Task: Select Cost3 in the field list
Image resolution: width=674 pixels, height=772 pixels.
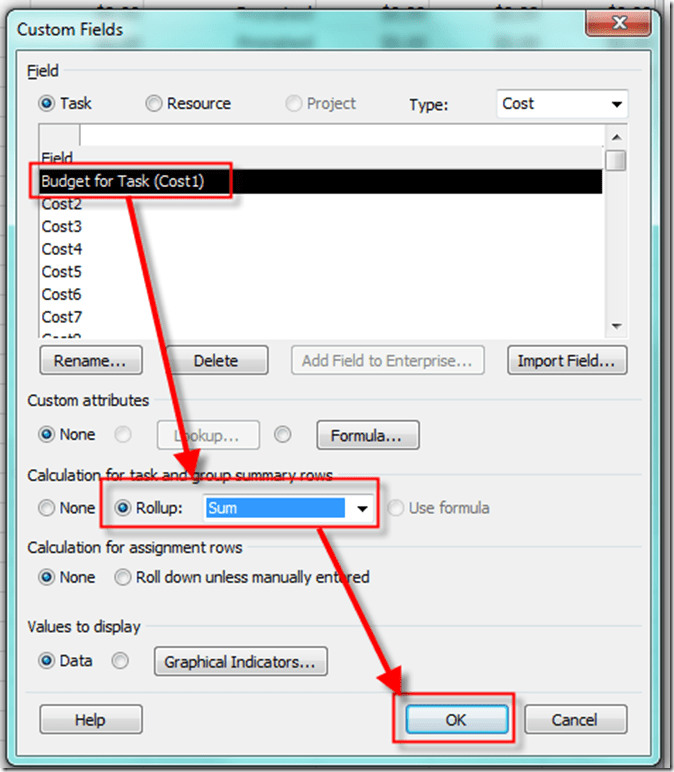Action: tap(62, 226)
